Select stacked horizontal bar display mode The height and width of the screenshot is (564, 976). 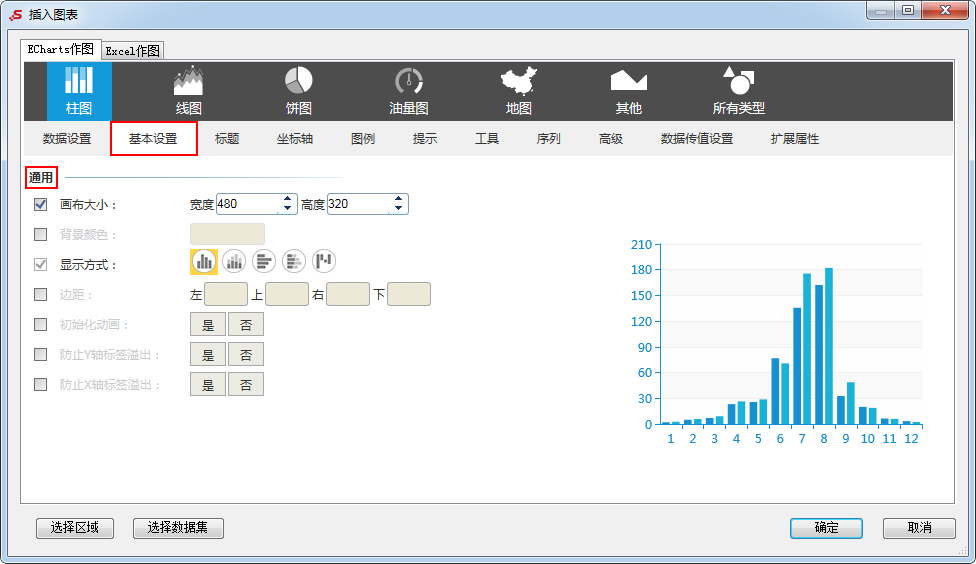tap(294, 261)
